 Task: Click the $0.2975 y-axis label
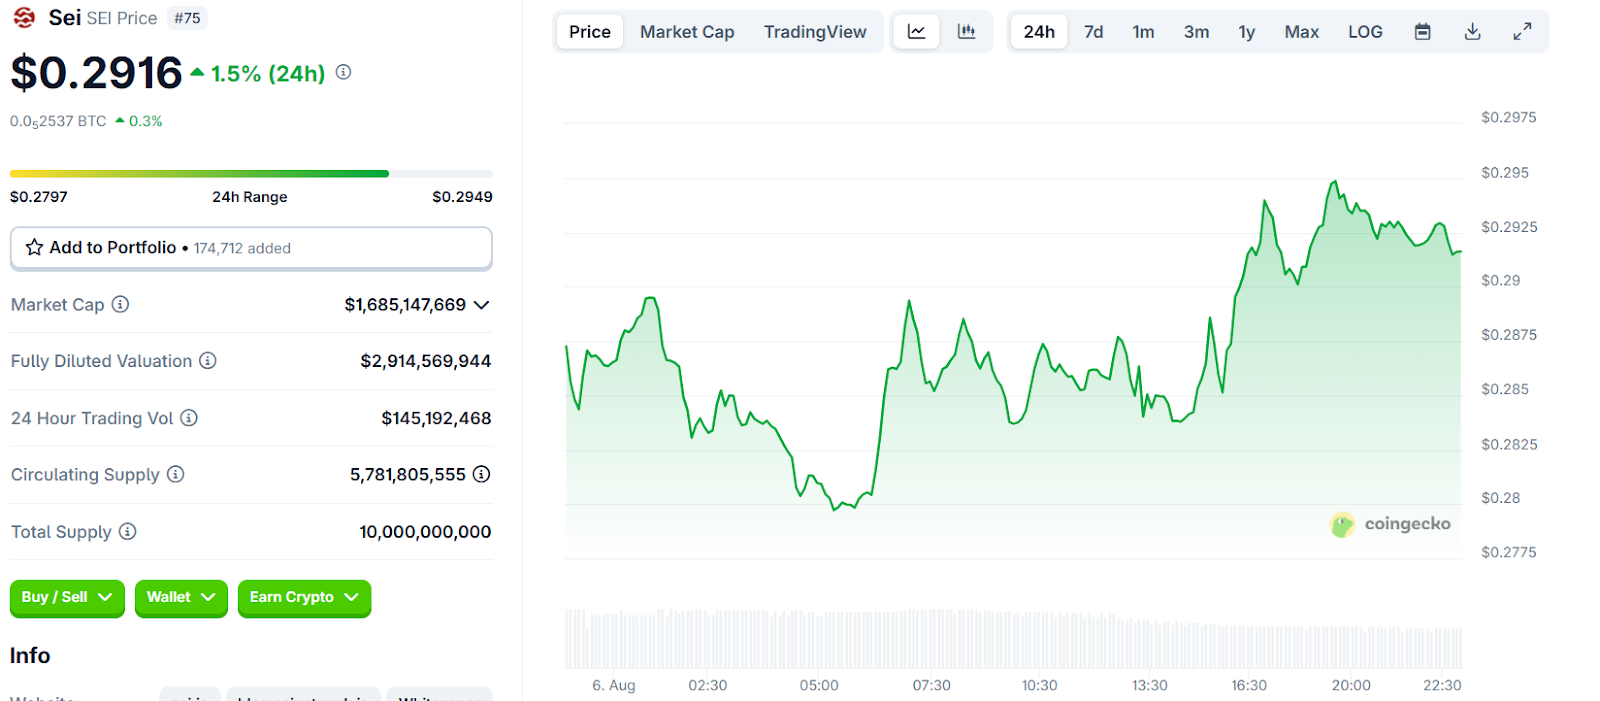(1508, 117)
